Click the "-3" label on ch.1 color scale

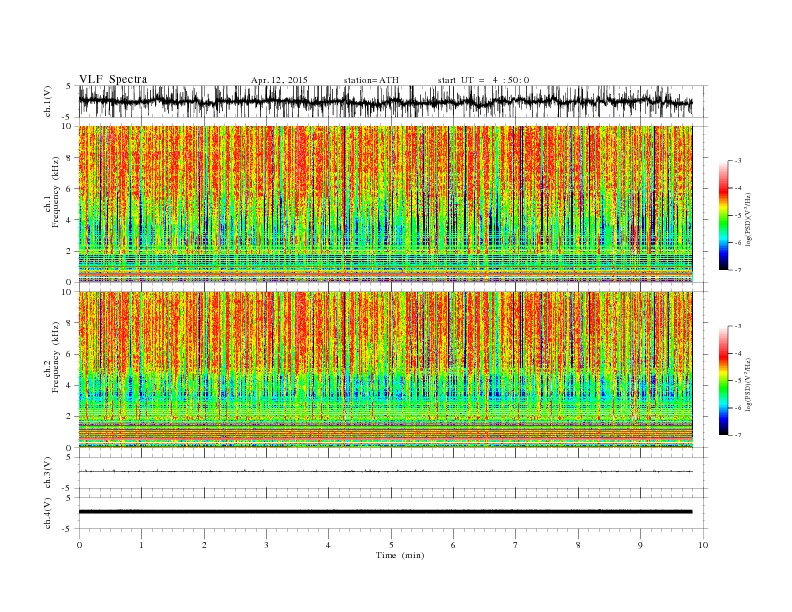click(737, 161)
